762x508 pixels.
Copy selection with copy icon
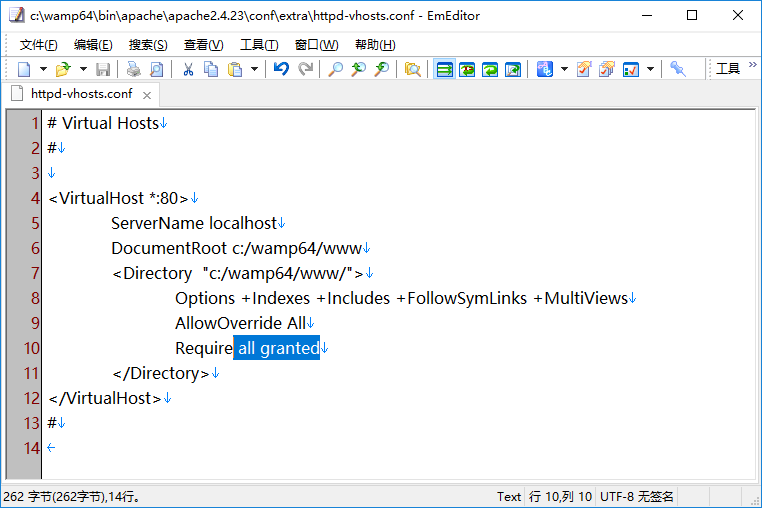click(x=211, y=70)
